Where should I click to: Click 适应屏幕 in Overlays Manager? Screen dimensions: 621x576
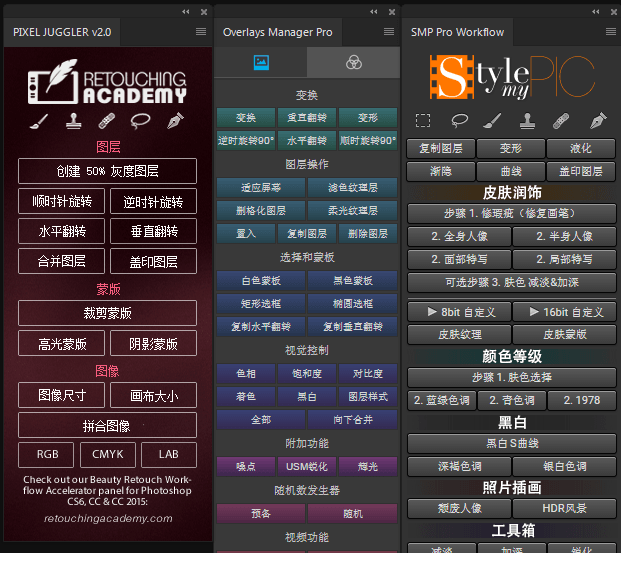point(261,187)
